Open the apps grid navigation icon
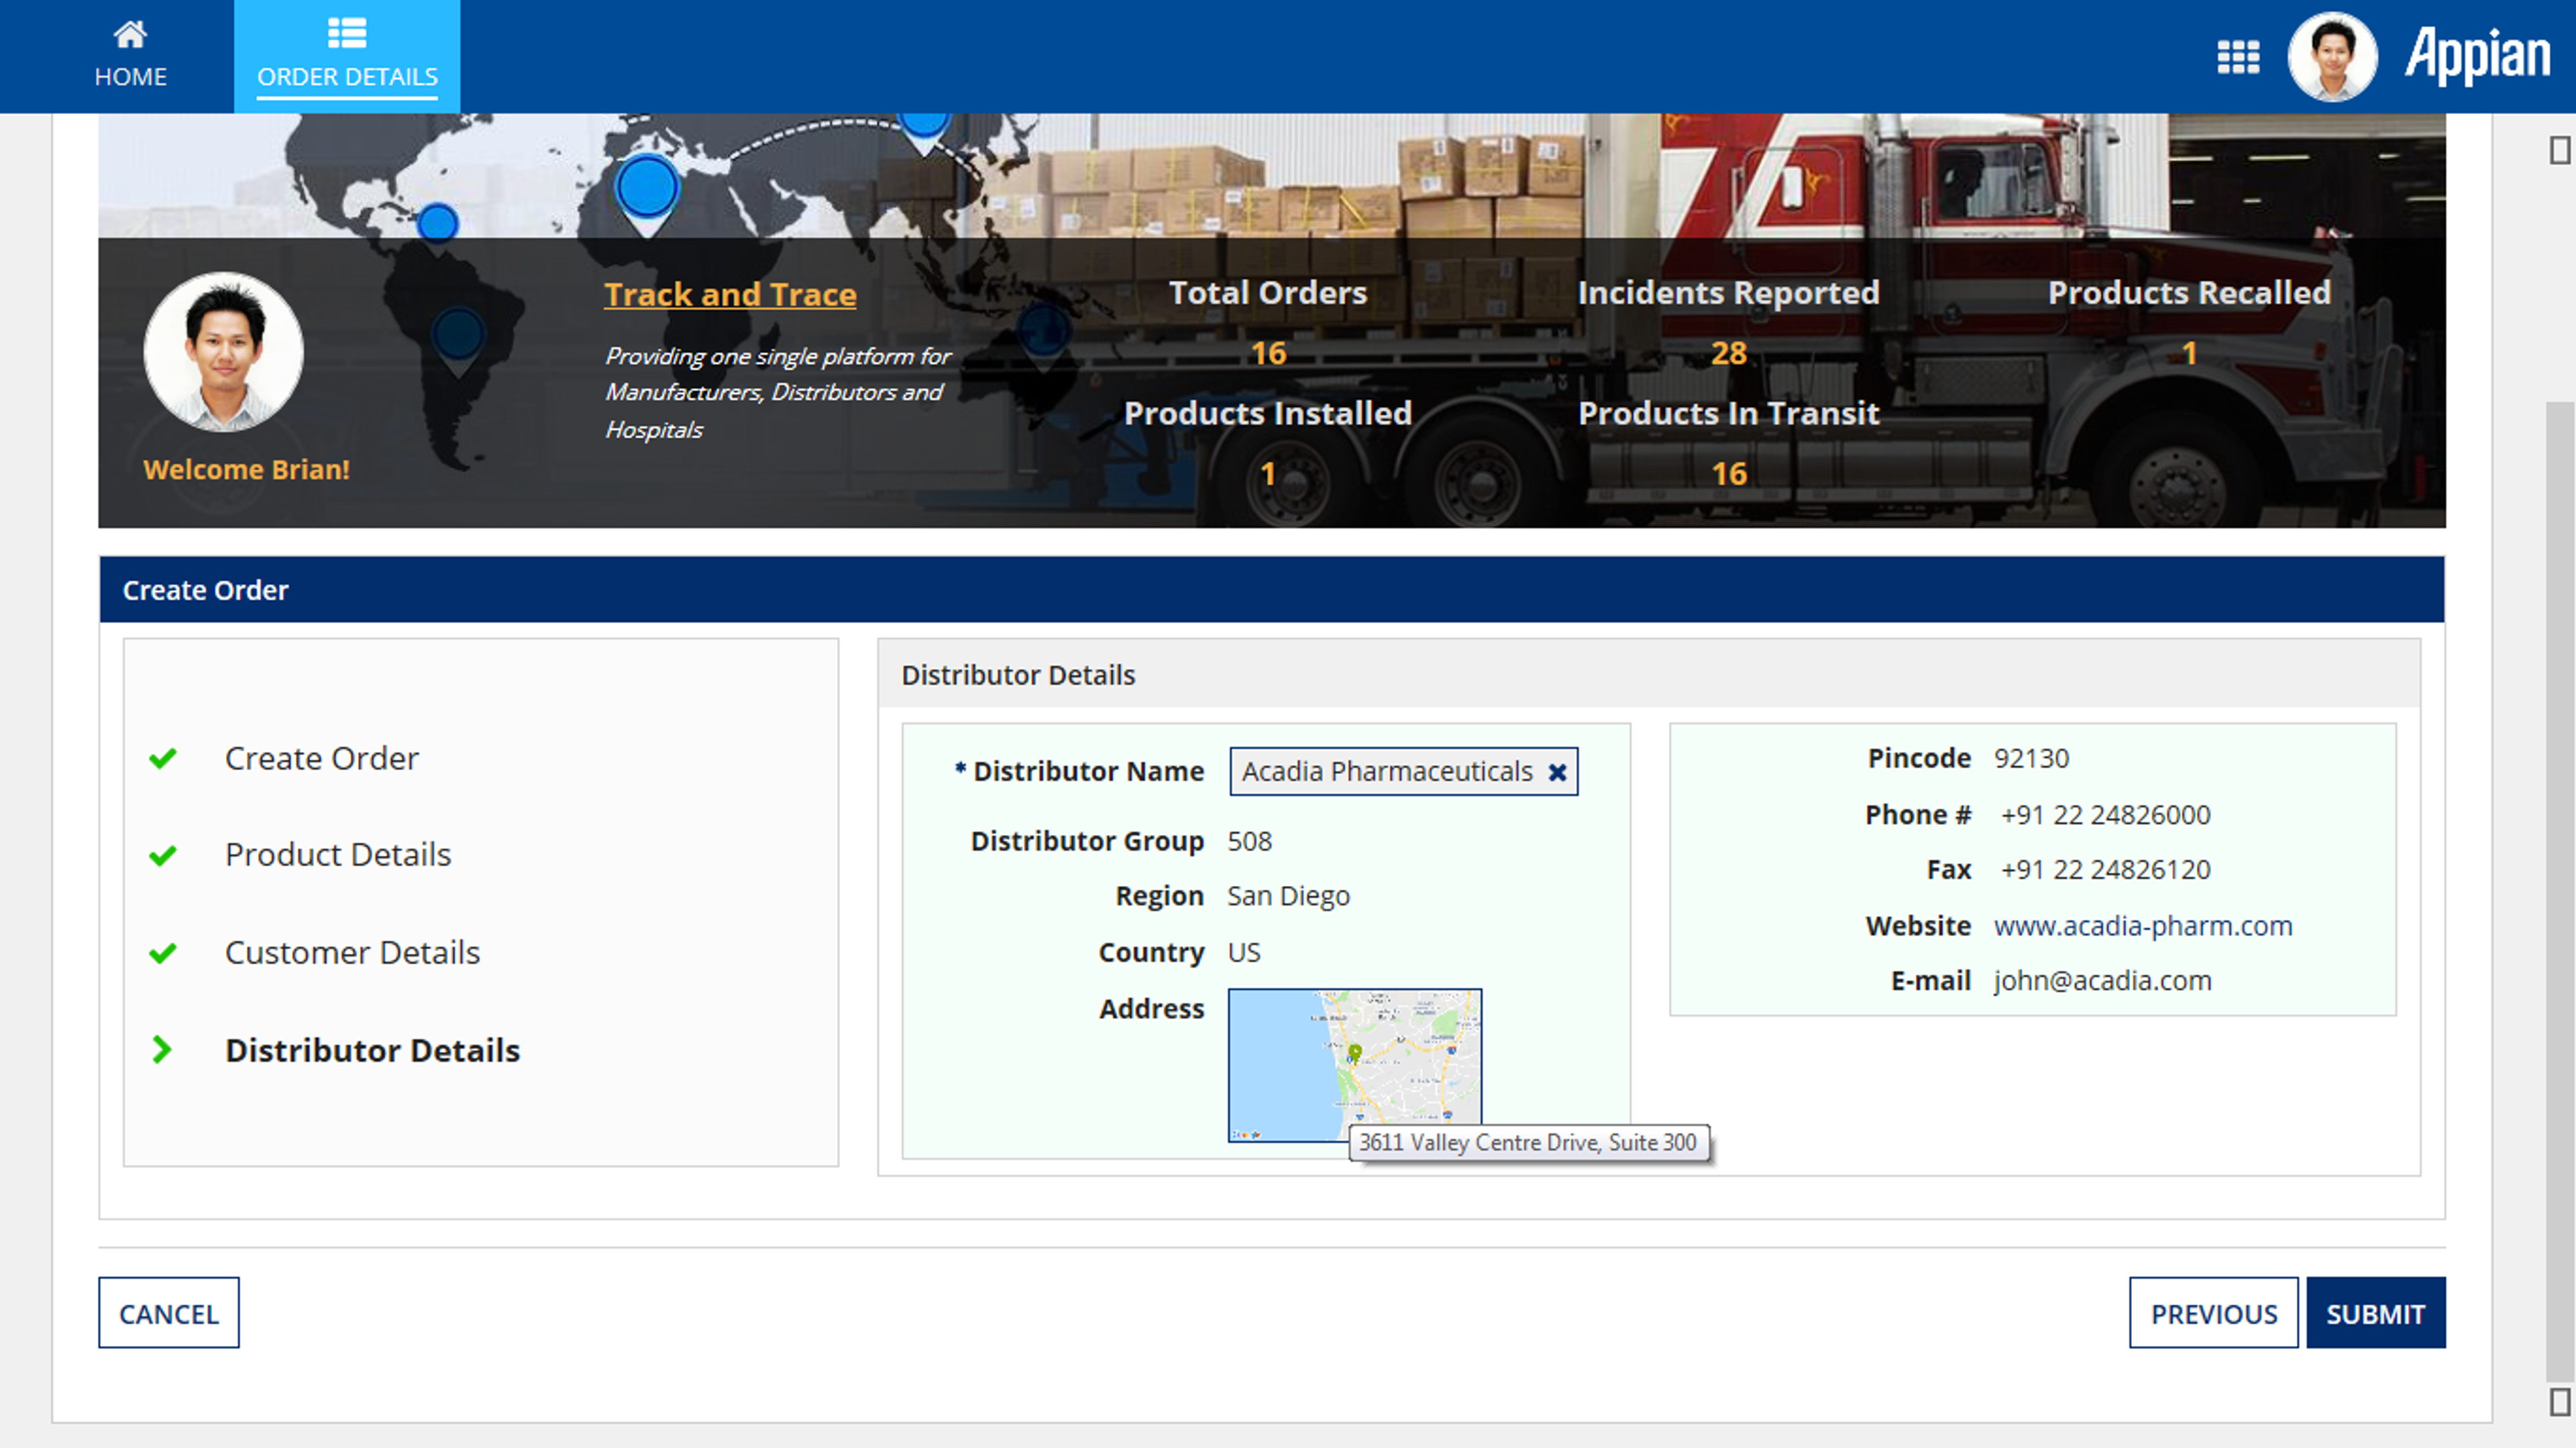The image size is (2576, 1448). pyautogui.click(x=2238, y=57)
